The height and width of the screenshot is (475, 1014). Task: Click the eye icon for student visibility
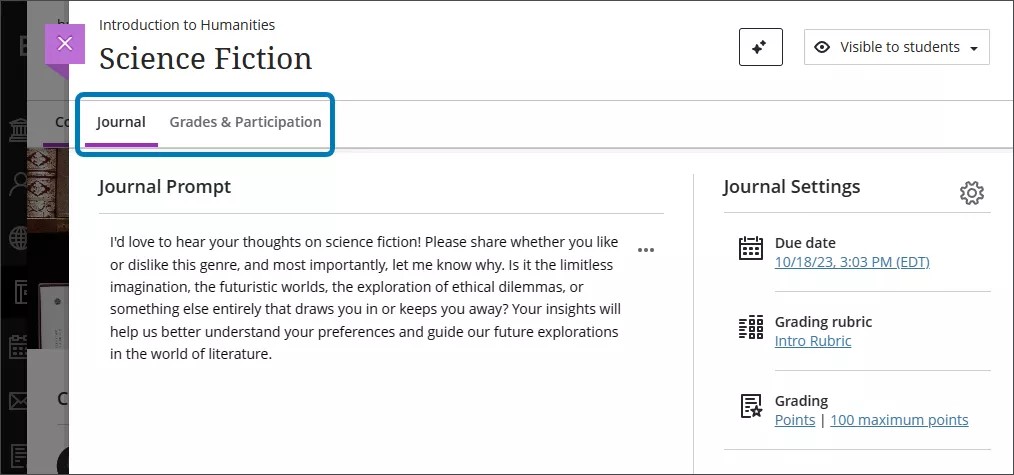[x=822, y=47]
